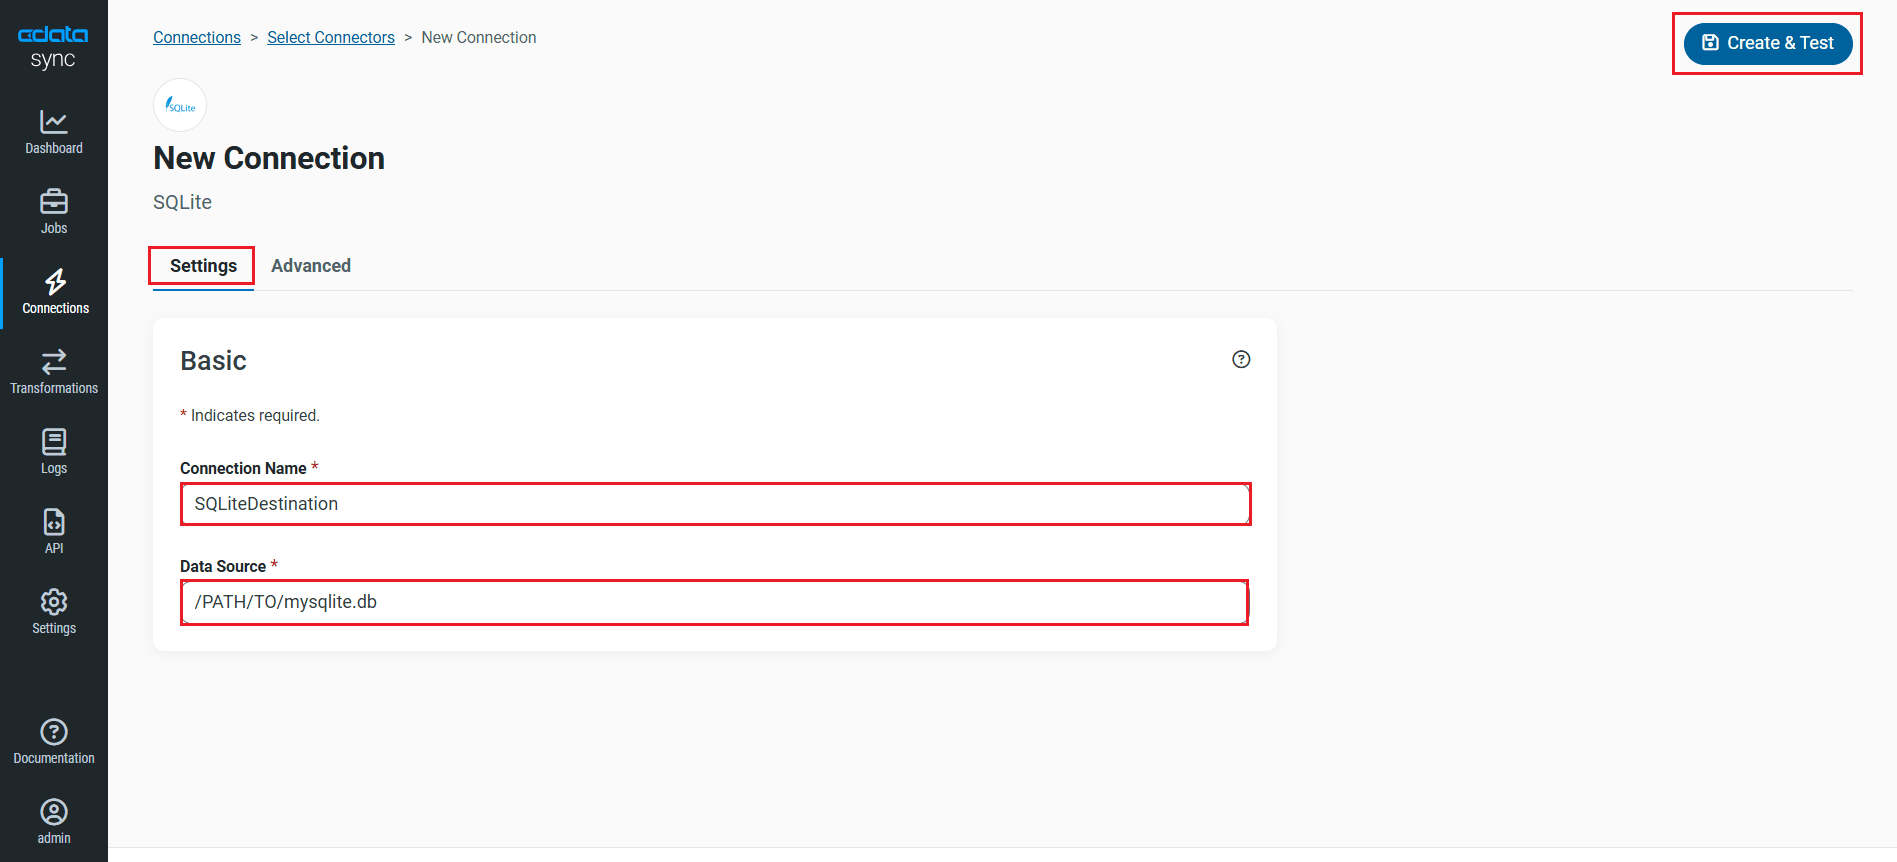1897x862 pixels.
Task: Open the admin user profile icon
Action: 54,812
